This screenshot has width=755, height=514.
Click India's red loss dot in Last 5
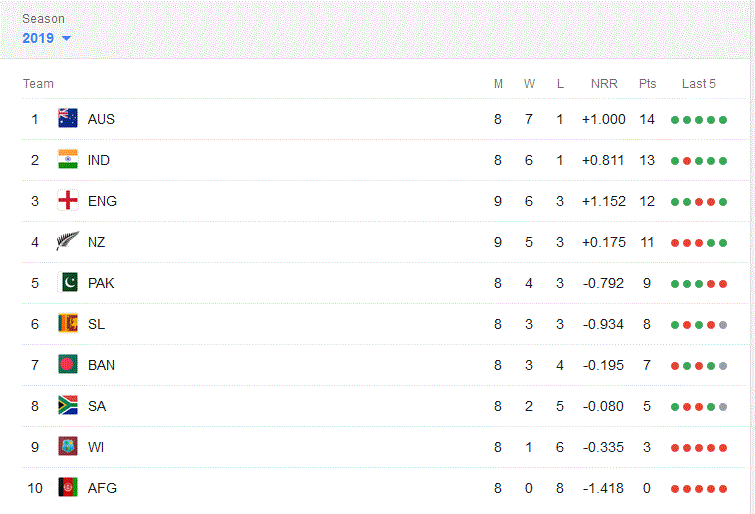point(687,161)
